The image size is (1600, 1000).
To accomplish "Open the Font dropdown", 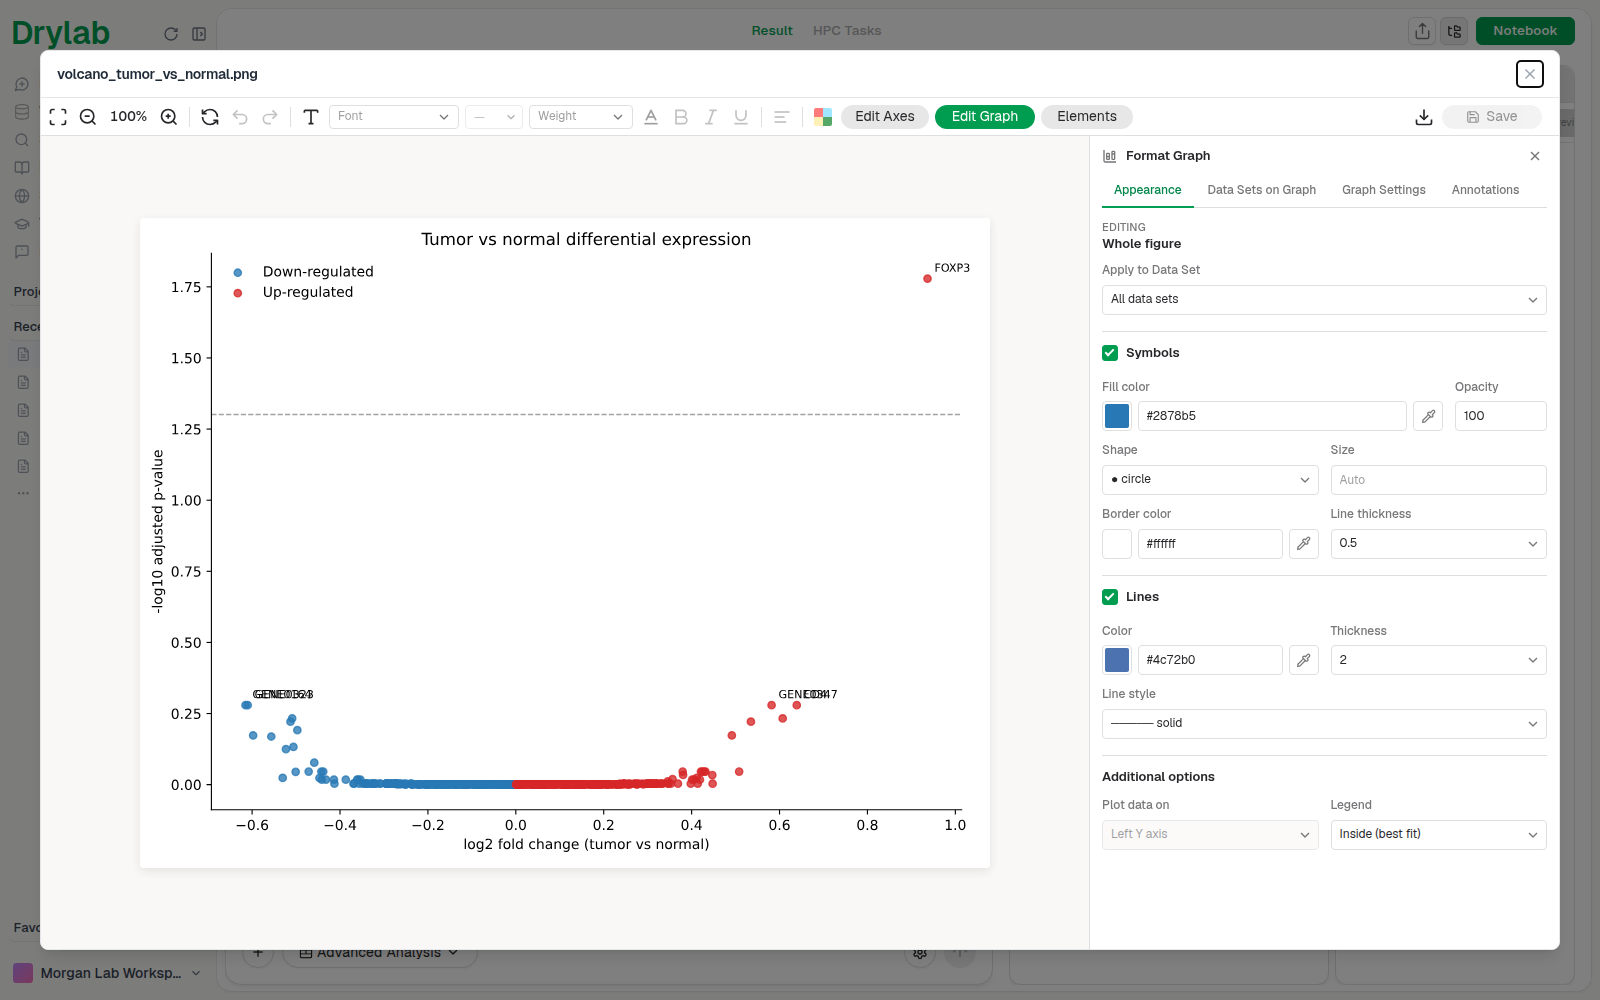I will [394, 117].
